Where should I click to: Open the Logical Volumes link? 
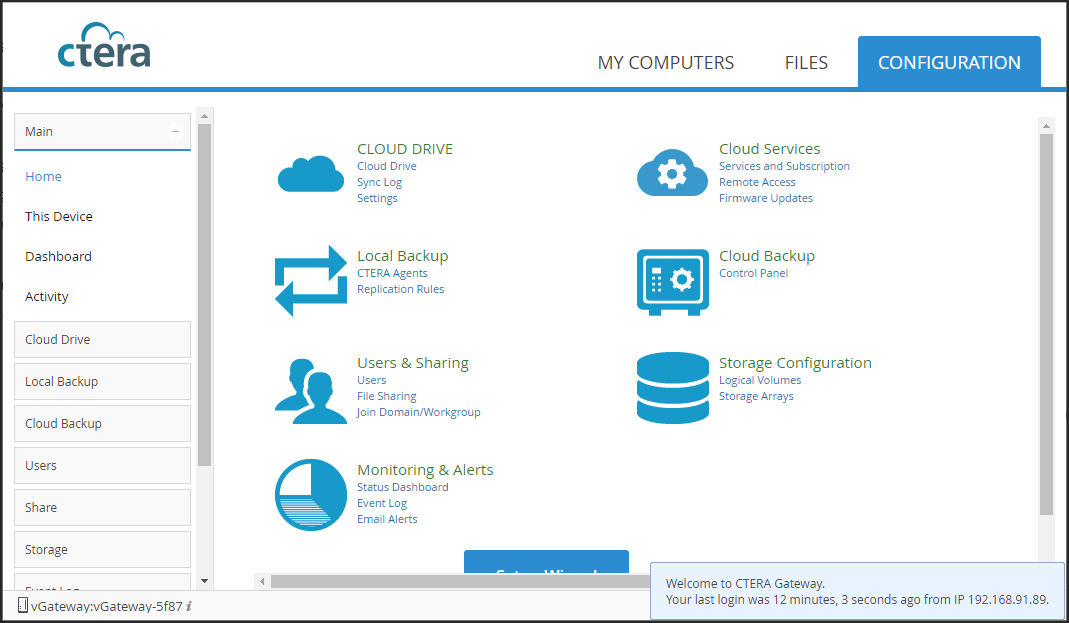point(760,380)
